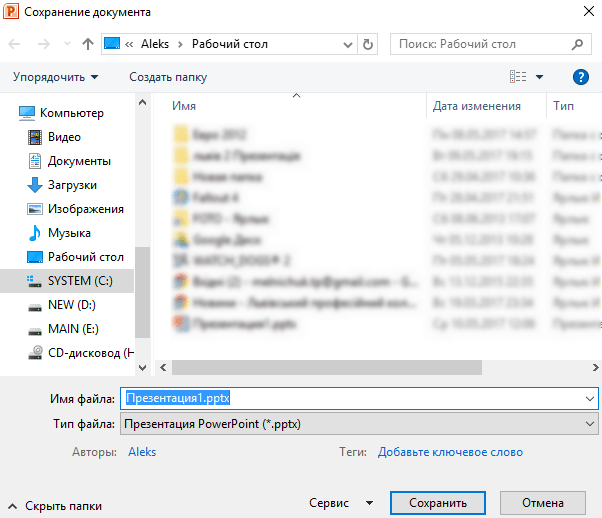Open the Тип файла combo box
Viewport: 602px width, 518px height.
click(359, 424)
